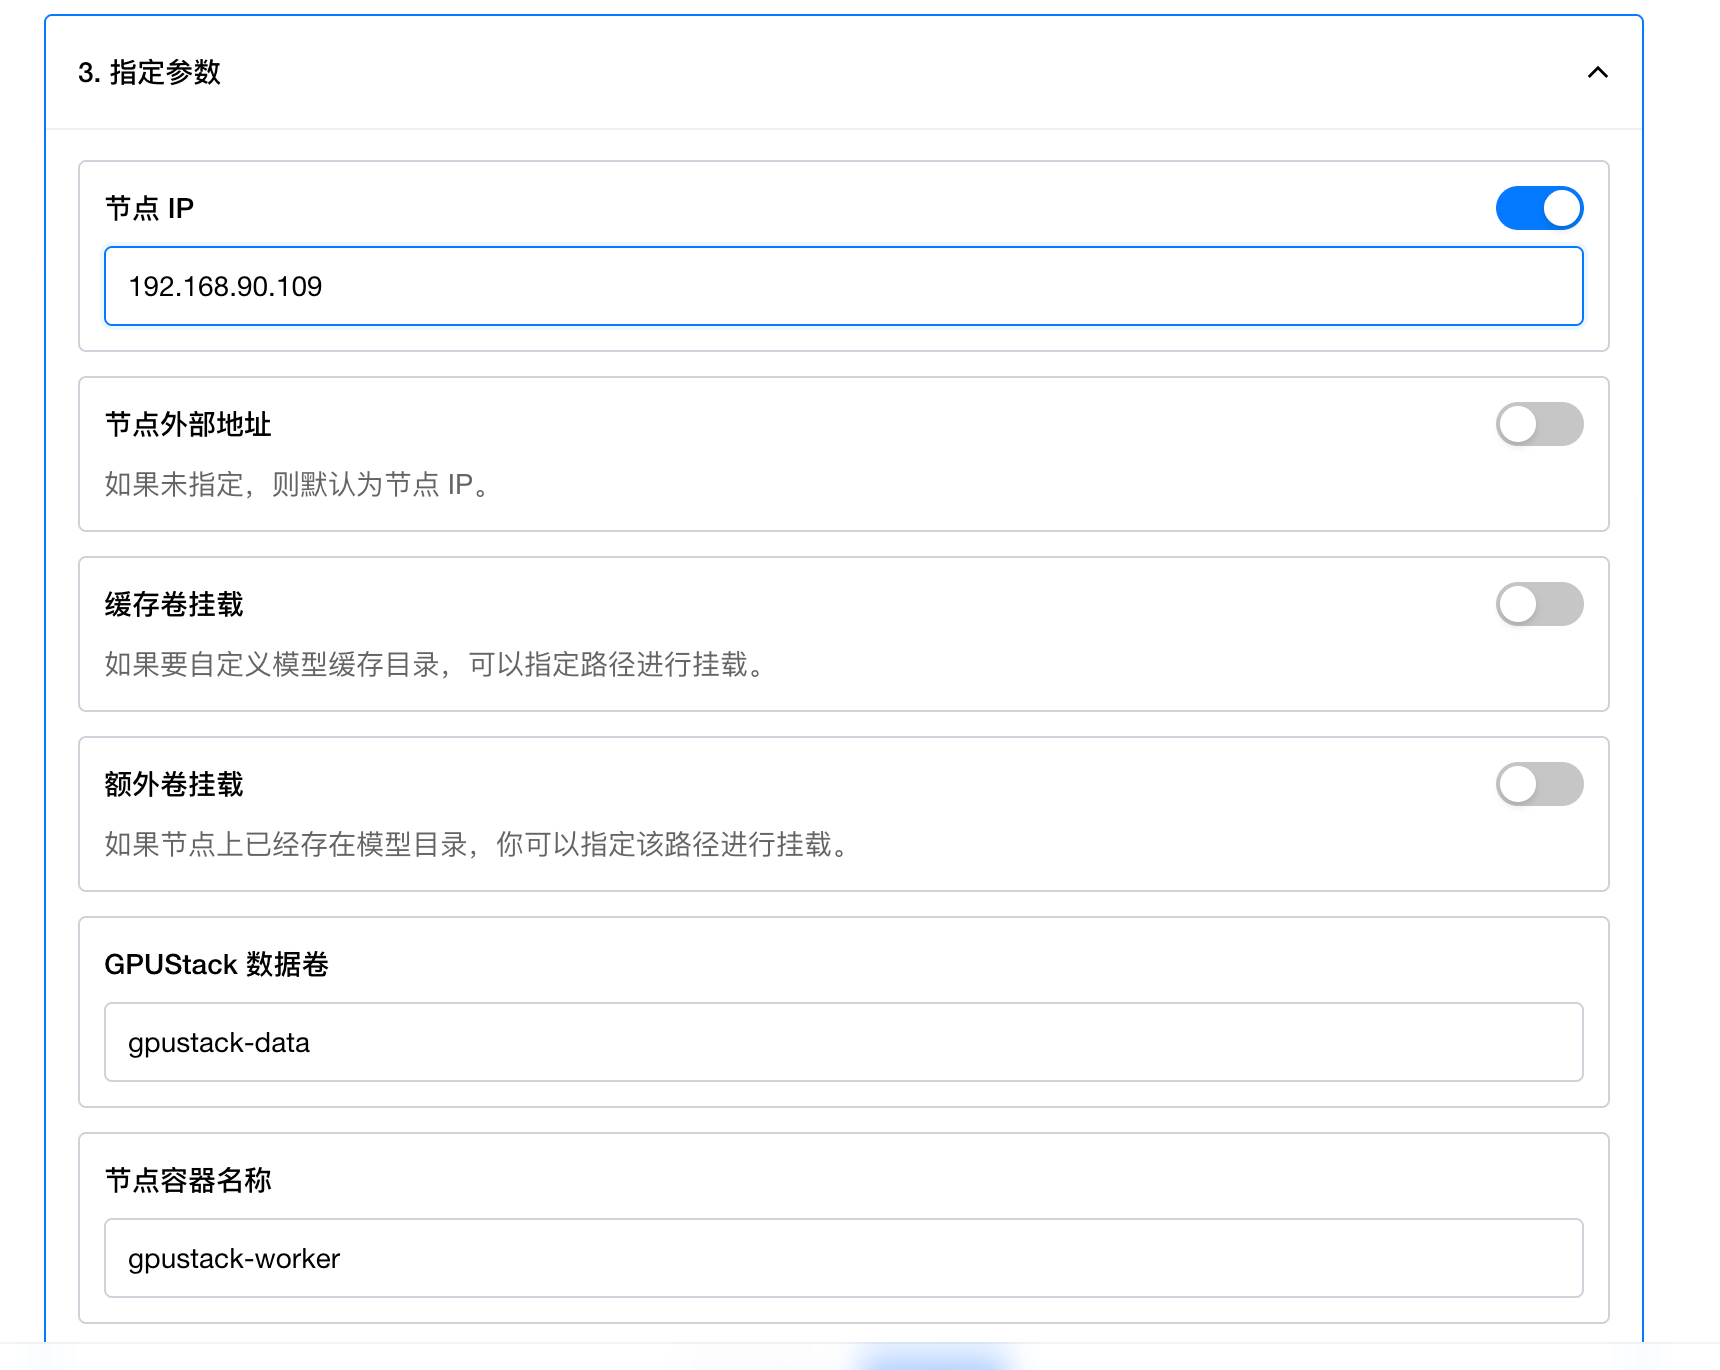The image size is (1720, 1370).
Task: Click the 节点 IP label
Action: pyautogui.click(x=149, y=208)
